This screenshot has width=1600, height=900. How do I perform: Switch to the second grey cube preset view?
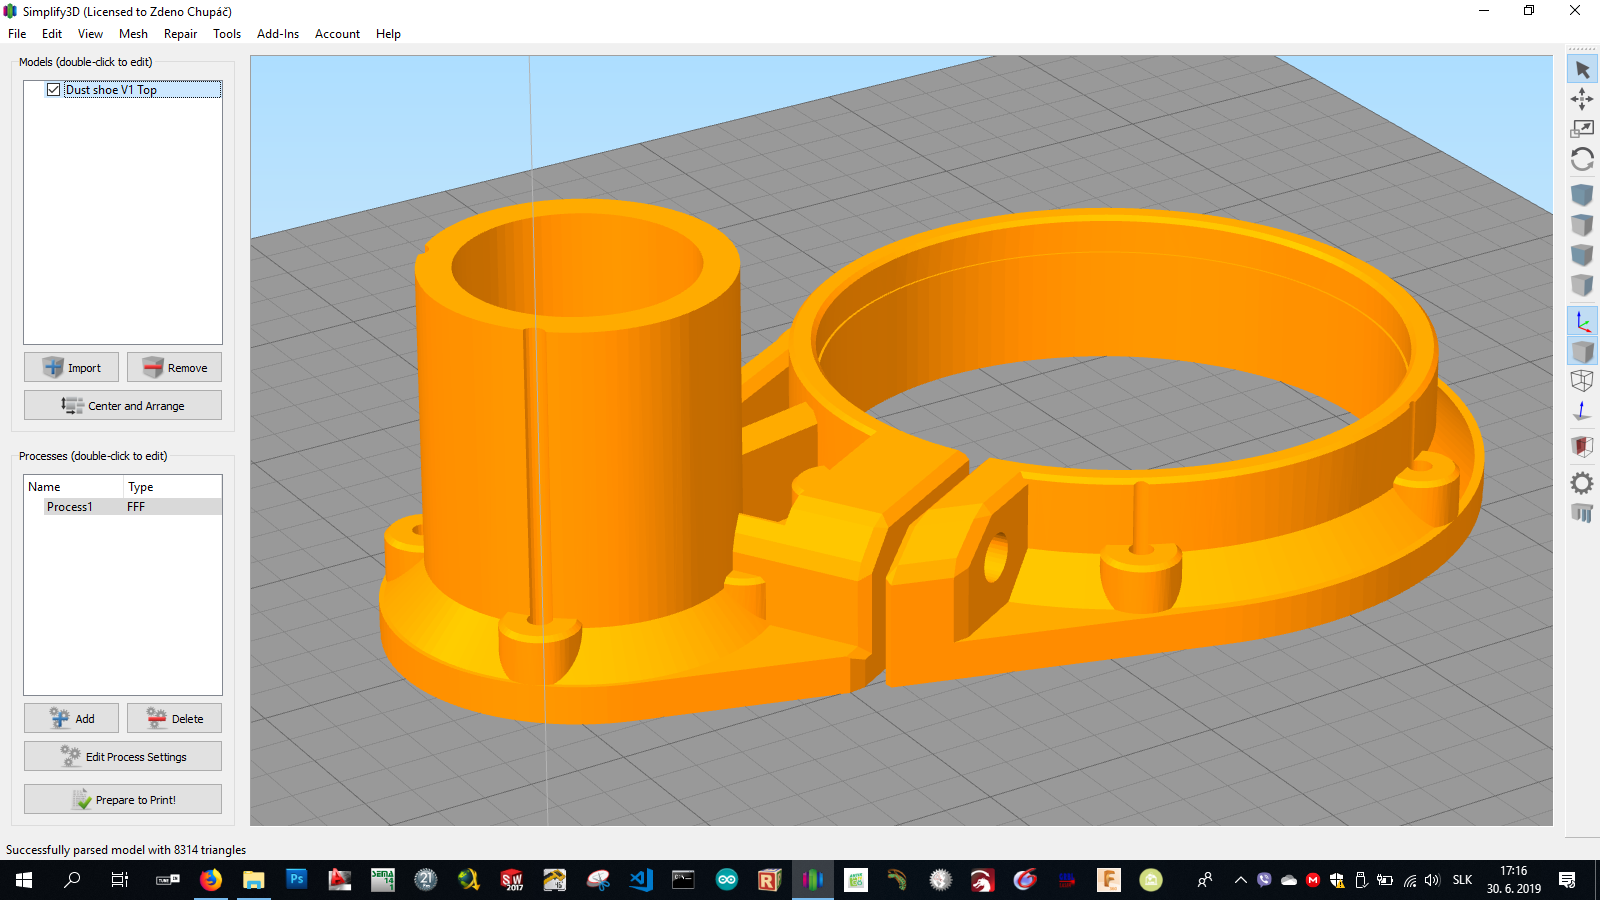click(1582, 224)
